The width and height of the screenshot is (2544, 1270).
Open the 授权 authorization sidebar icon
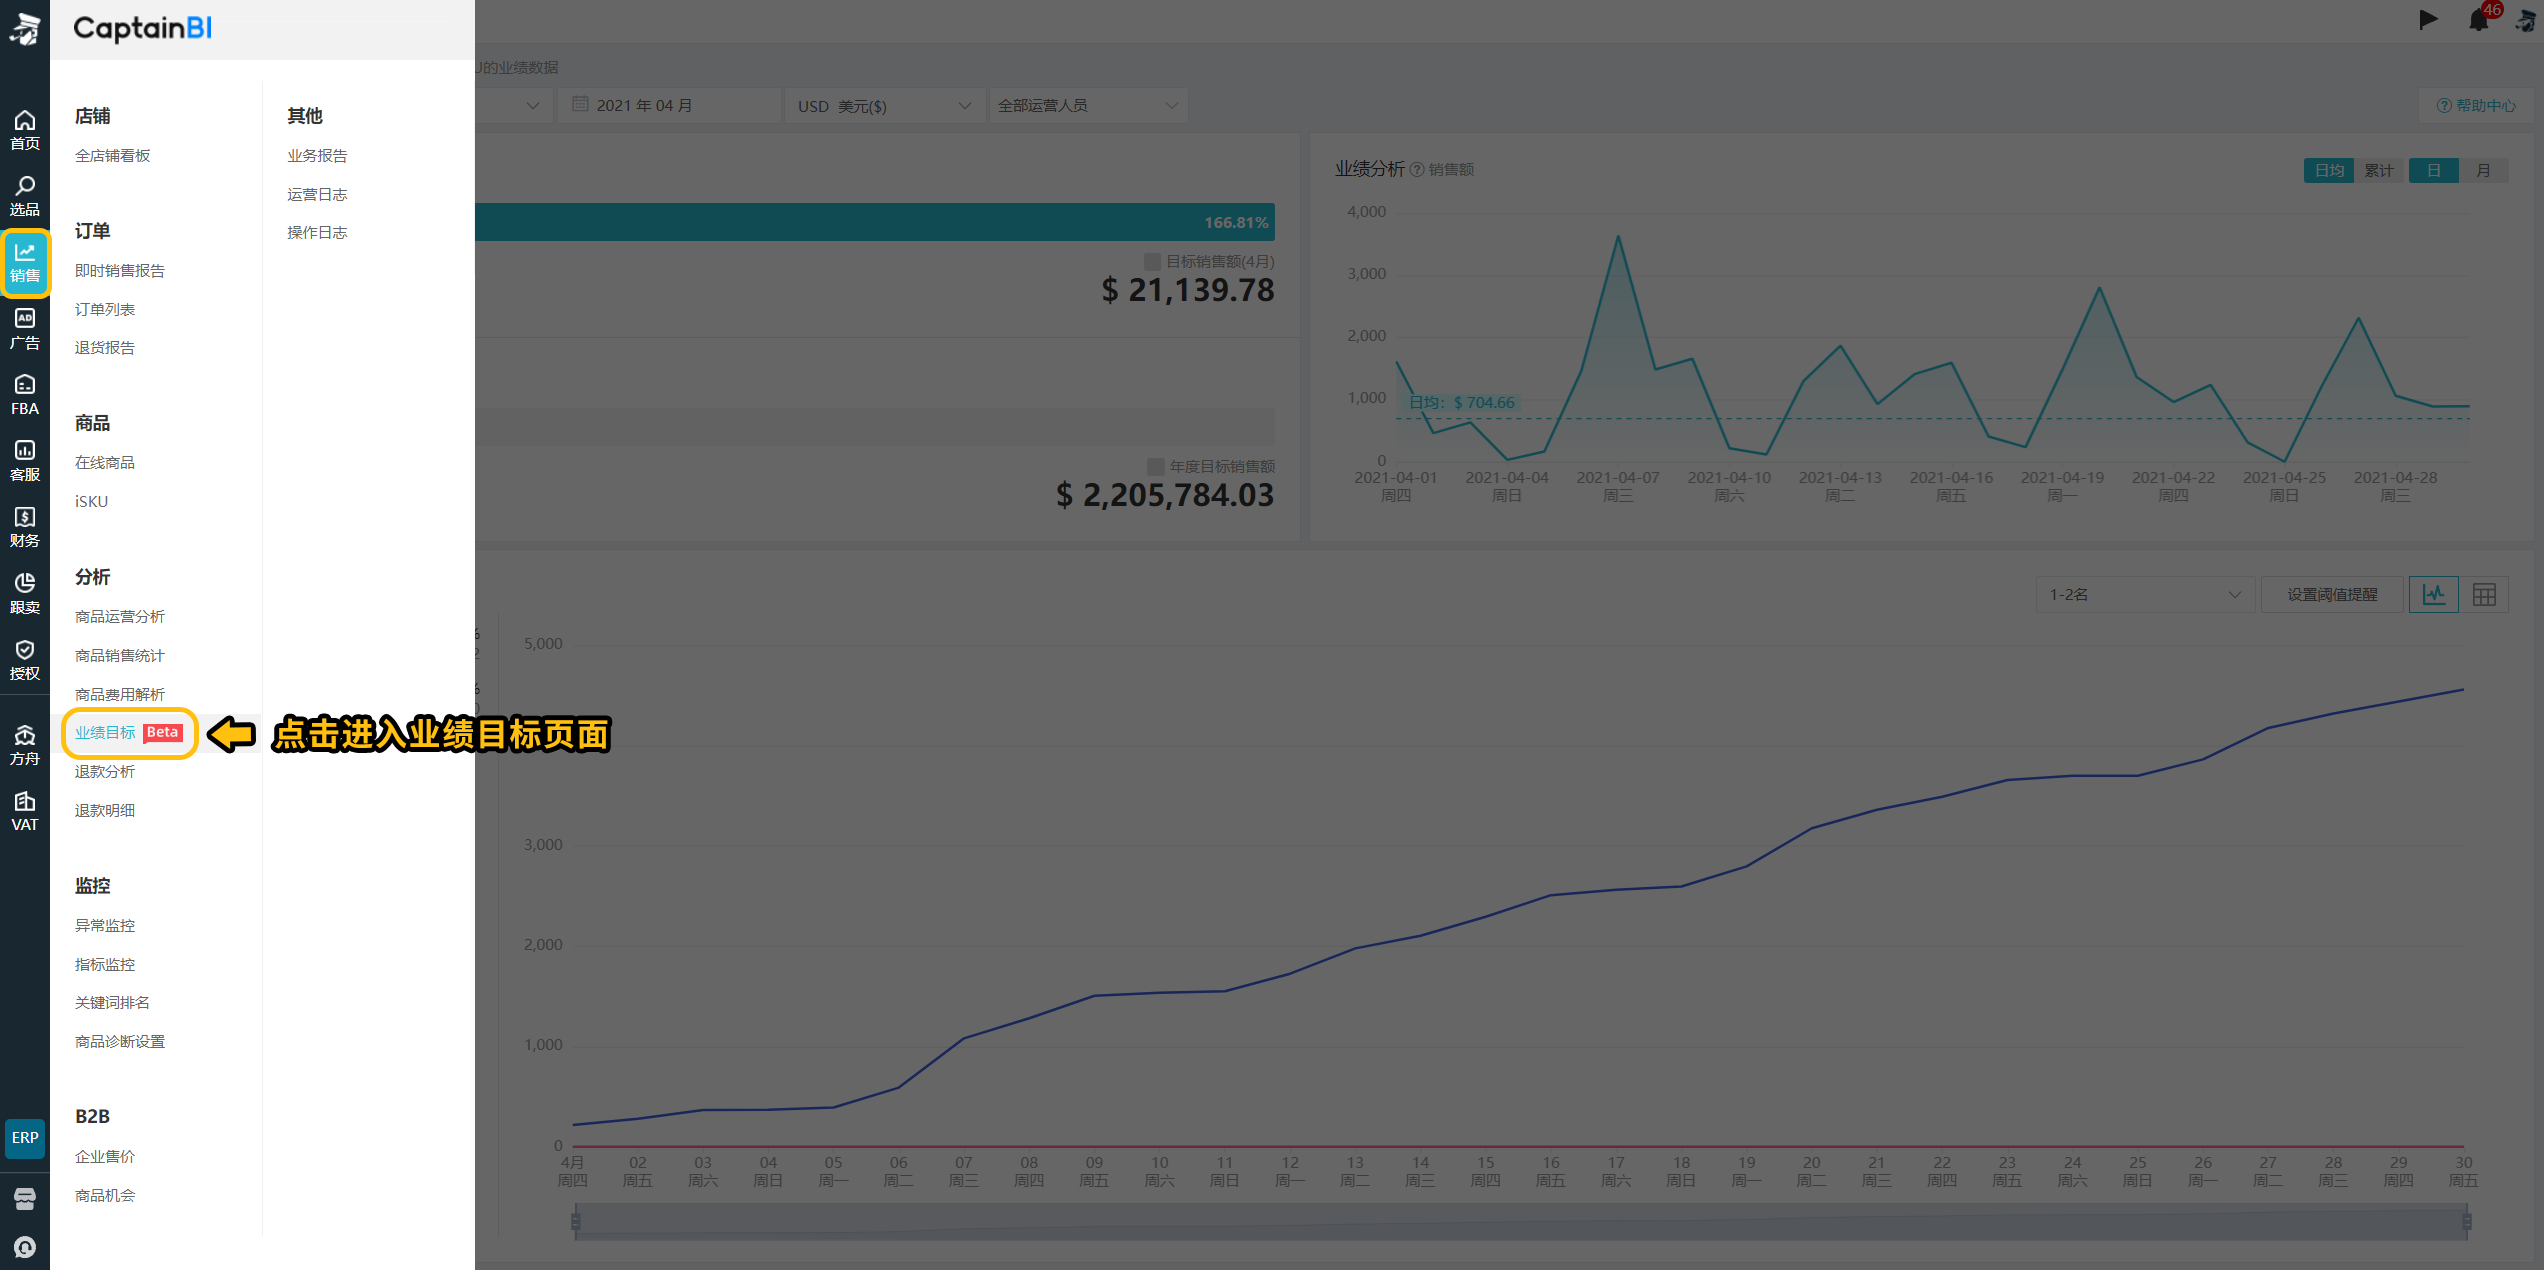click(x=25, y=660)
